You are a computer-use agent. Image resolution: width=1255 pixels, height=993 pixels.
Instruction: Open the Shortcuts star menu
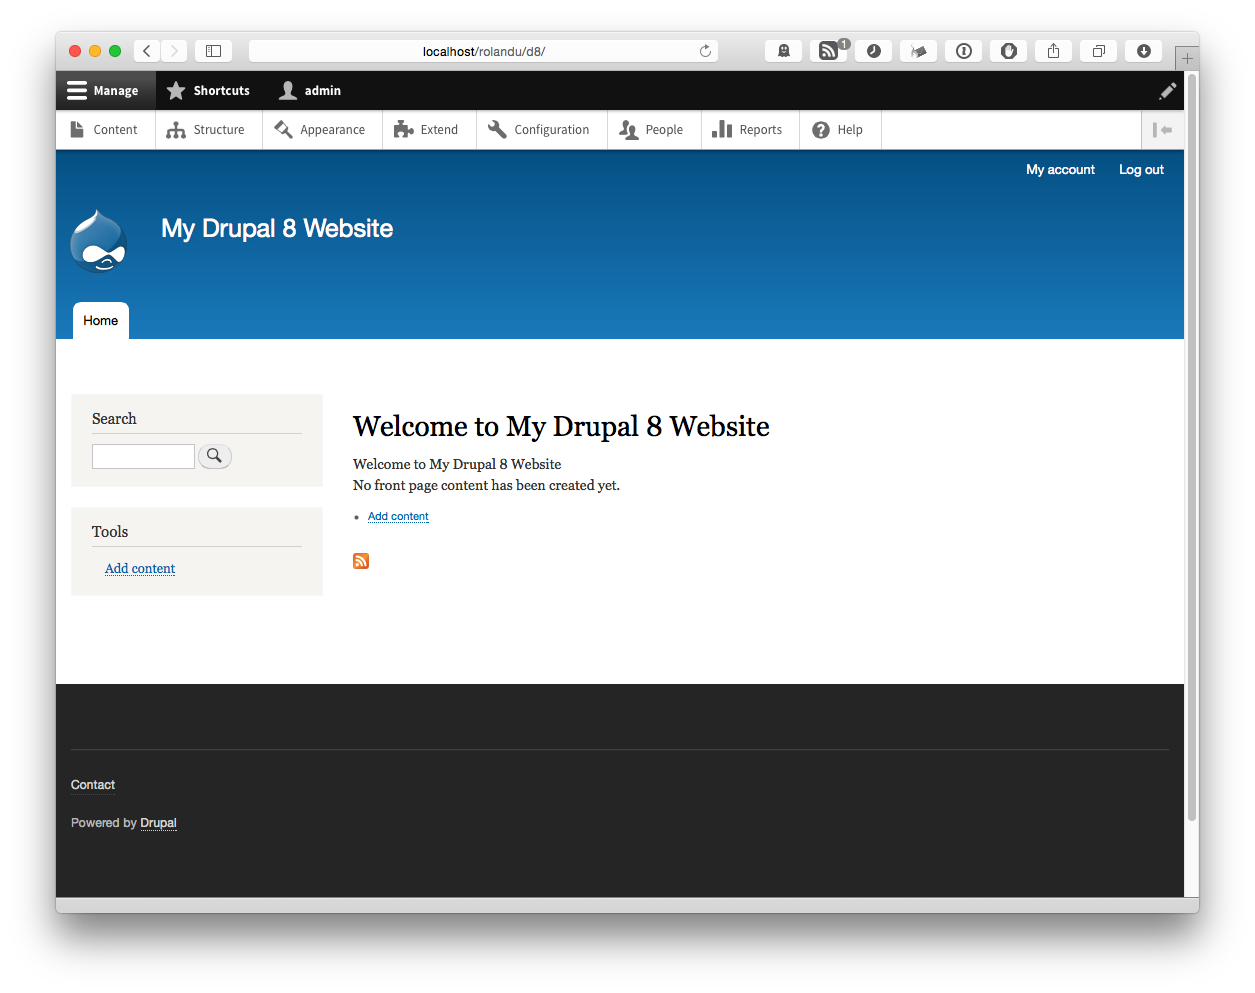(x=208, y=91)
